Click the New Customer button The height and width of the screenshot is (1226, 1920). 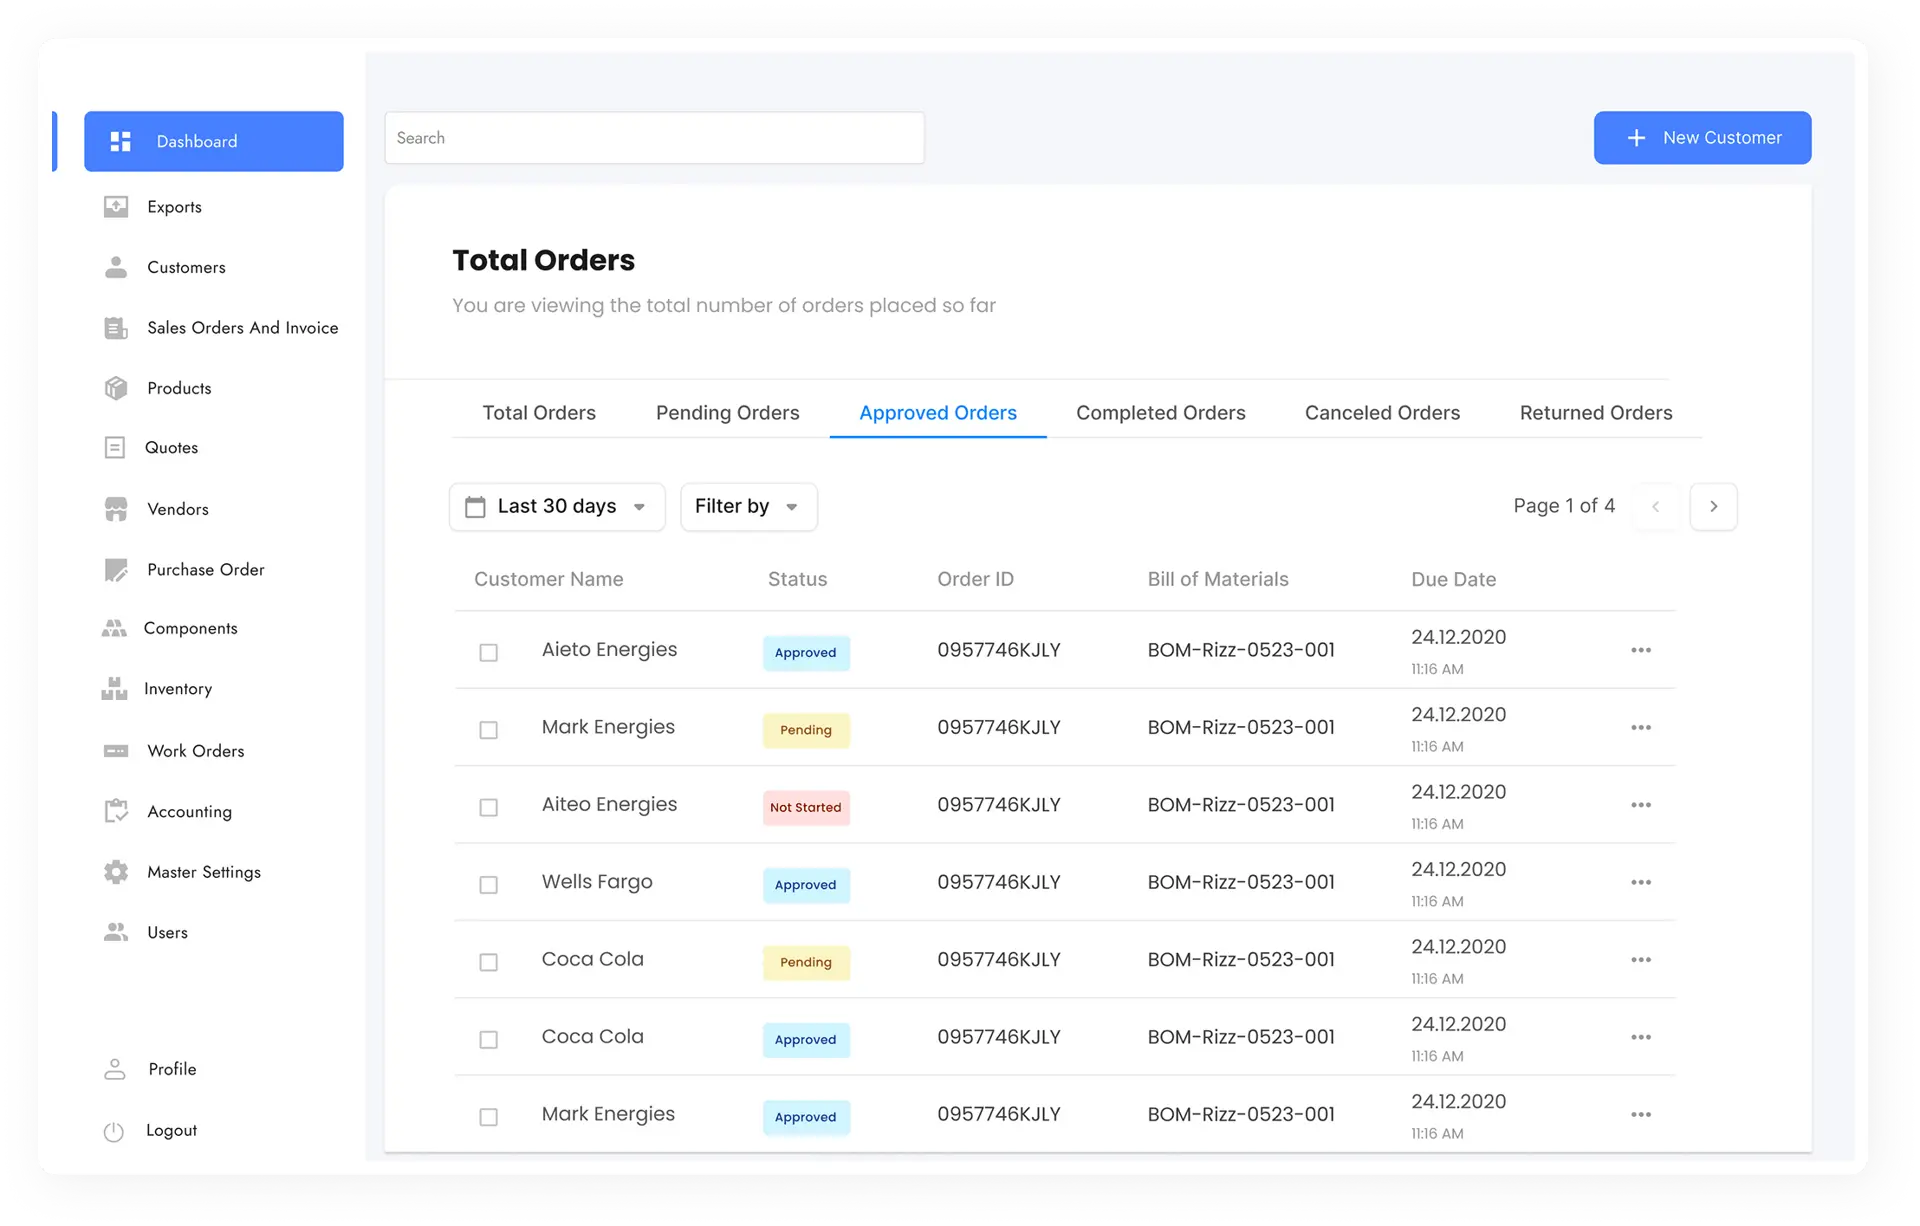(x=1702, y=137)
